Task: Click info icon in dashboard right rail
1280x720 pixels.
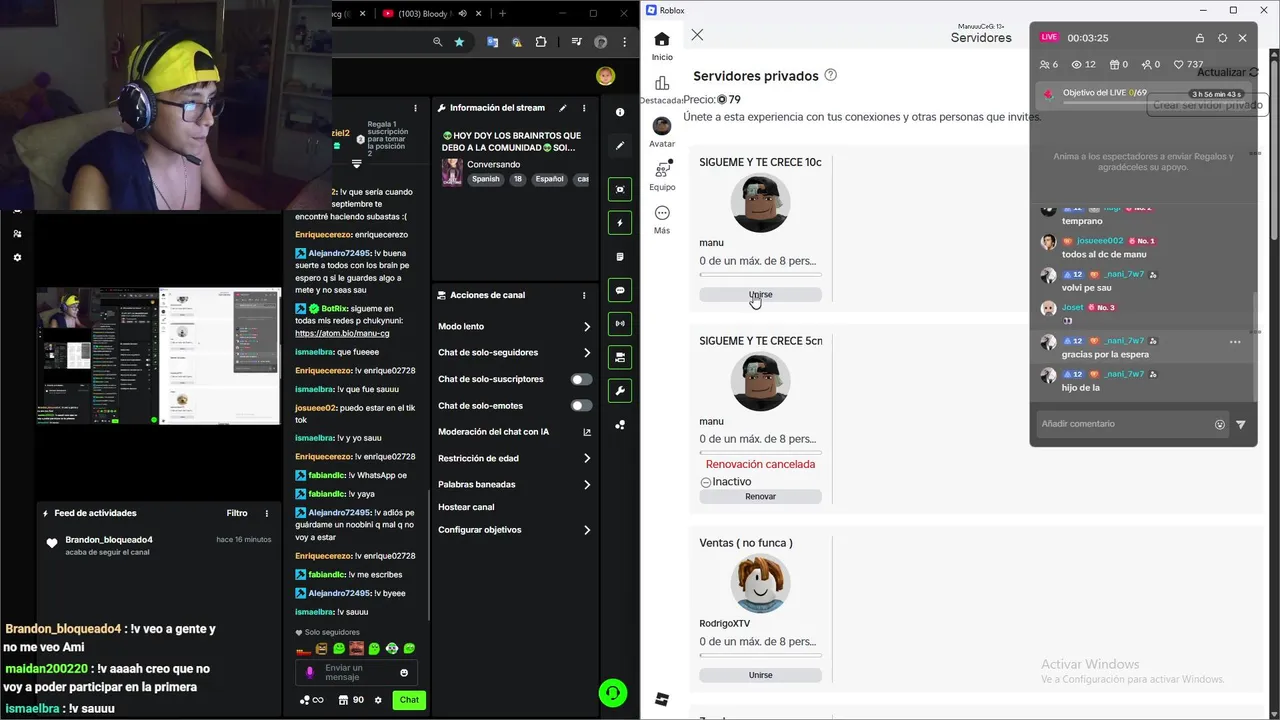Action: coord(620,112)
